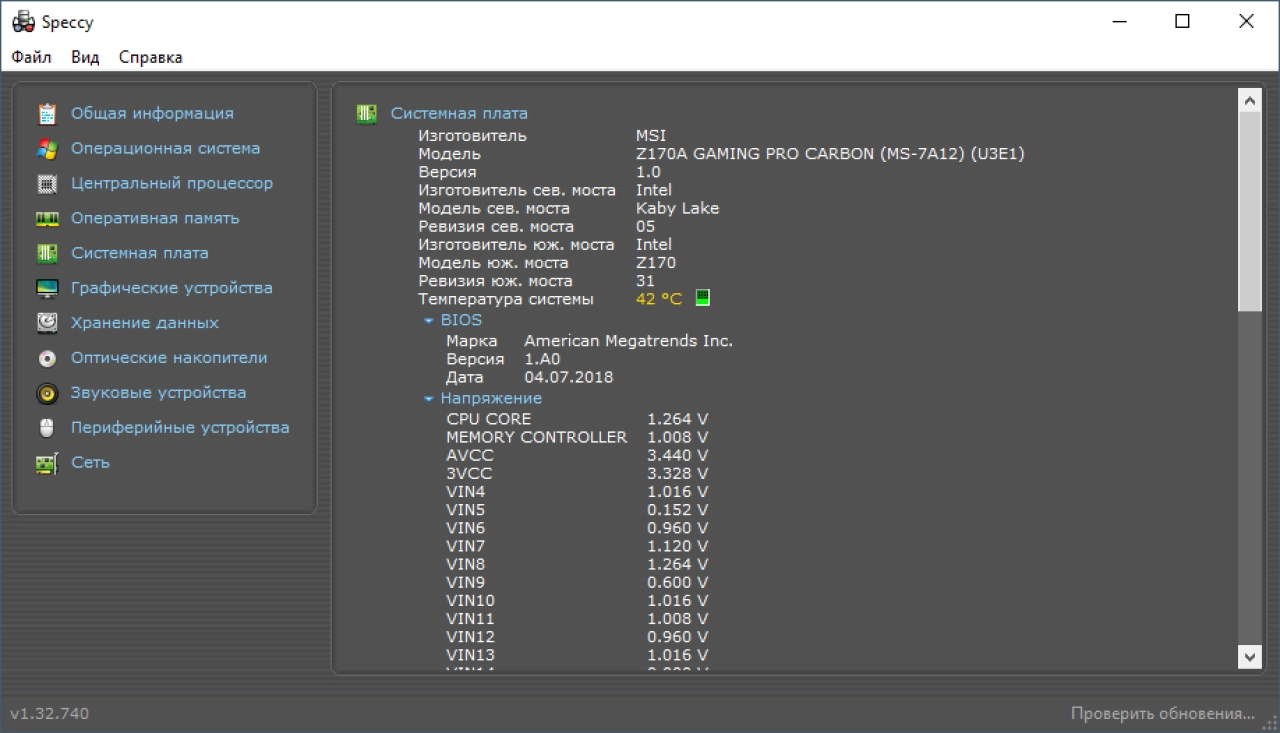Click the Оптические накопители disc icon
Viewport: 1280px width, 733px height.
(x=47, y=358)
